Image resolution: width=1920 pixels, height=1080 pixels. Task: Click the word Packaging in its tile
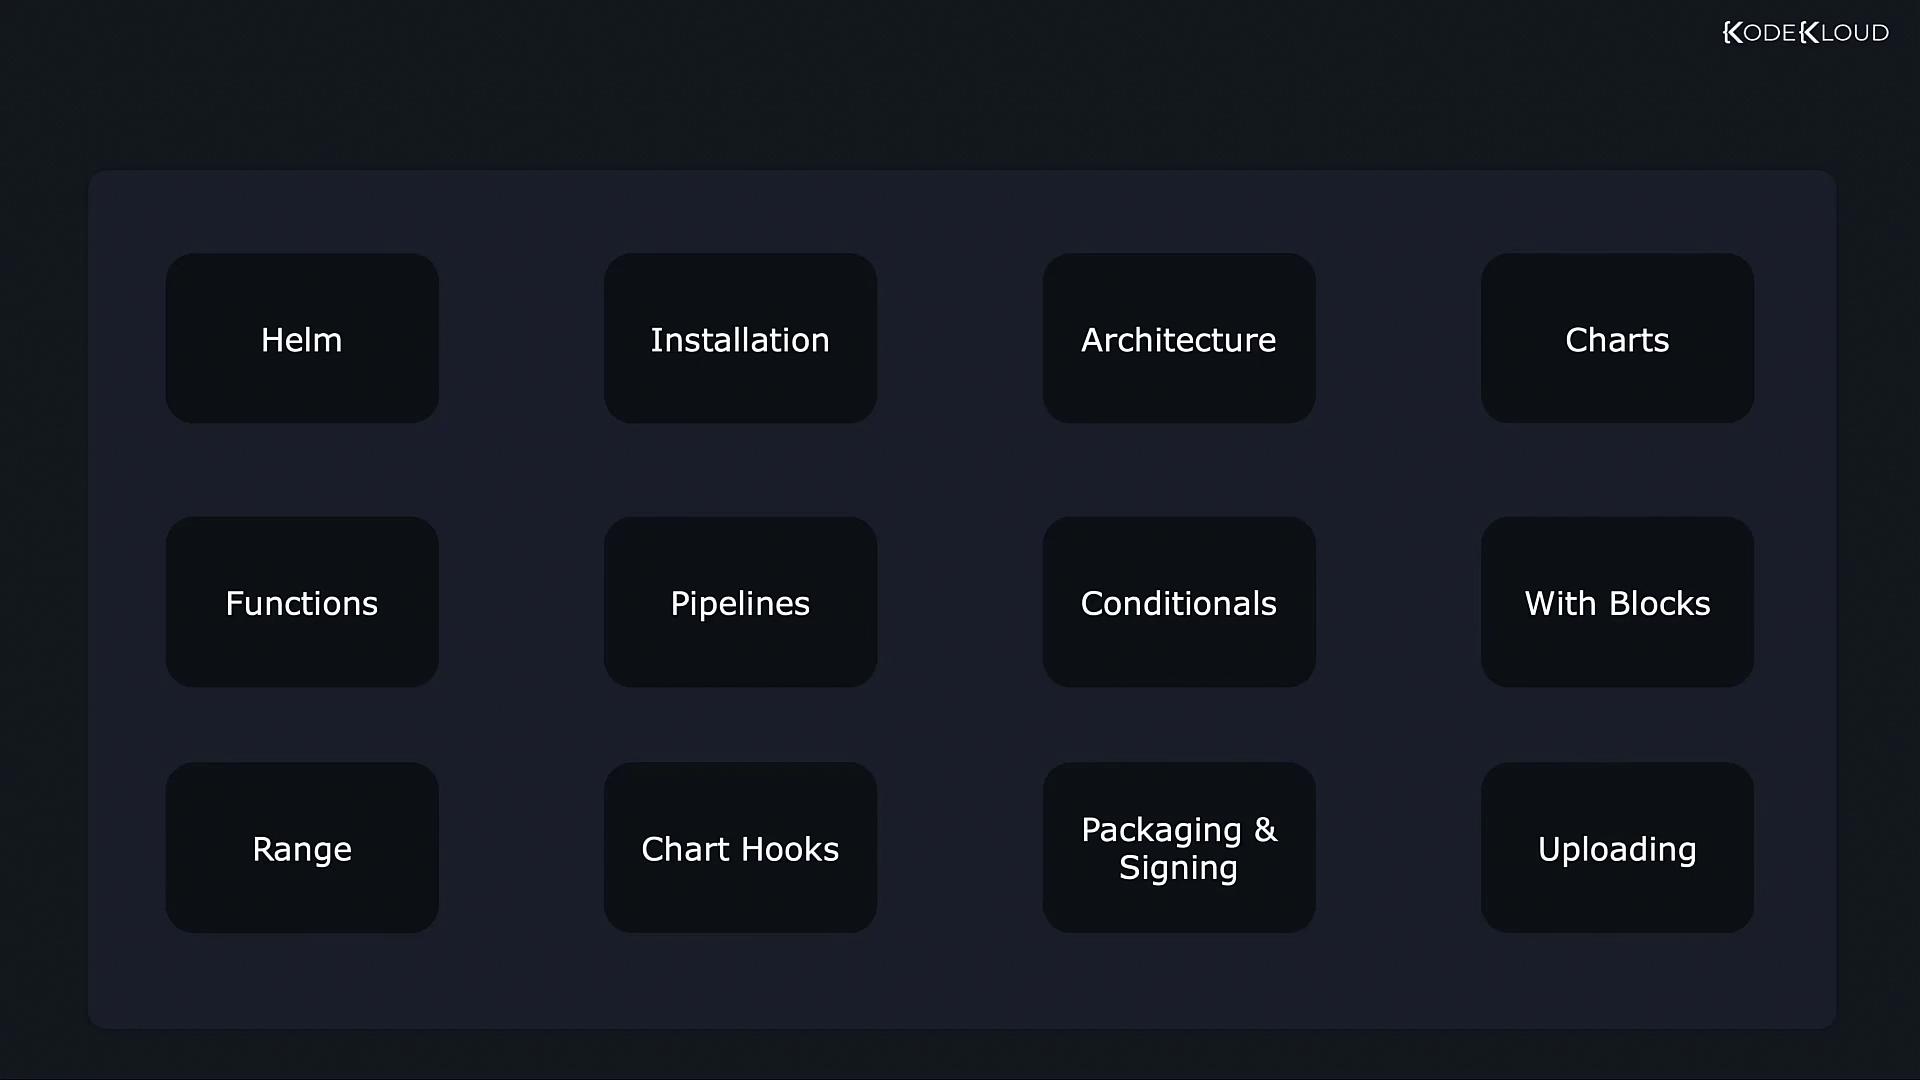(x=1161, y=829)
